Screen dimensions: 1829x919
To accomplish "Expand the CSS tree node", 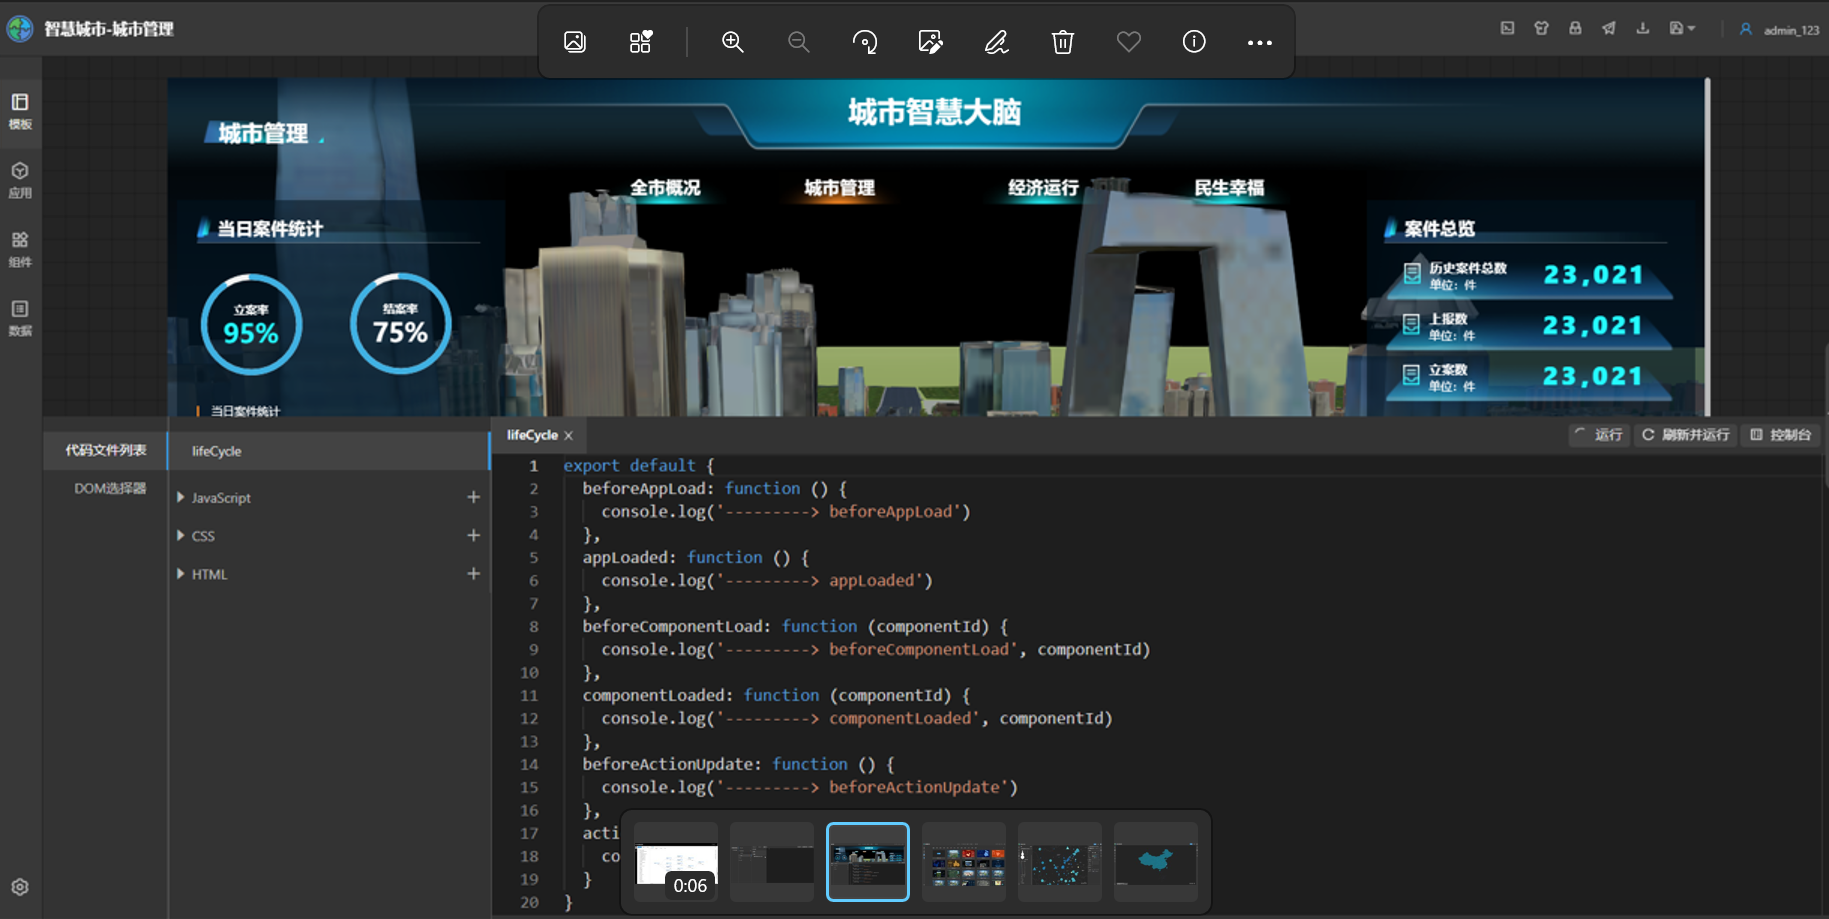I will point(181,536).
